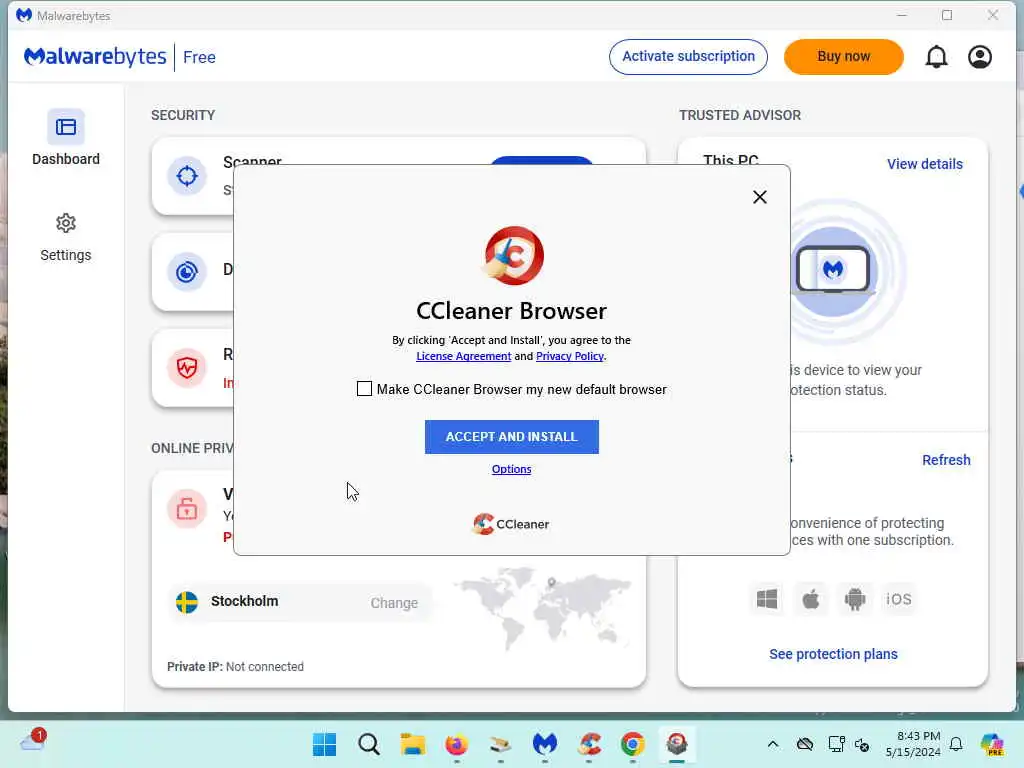Screen dimensions: 1024x768
Task: Click Refresh in Trusted Advisor panel
Action: [x=946, y=460]
